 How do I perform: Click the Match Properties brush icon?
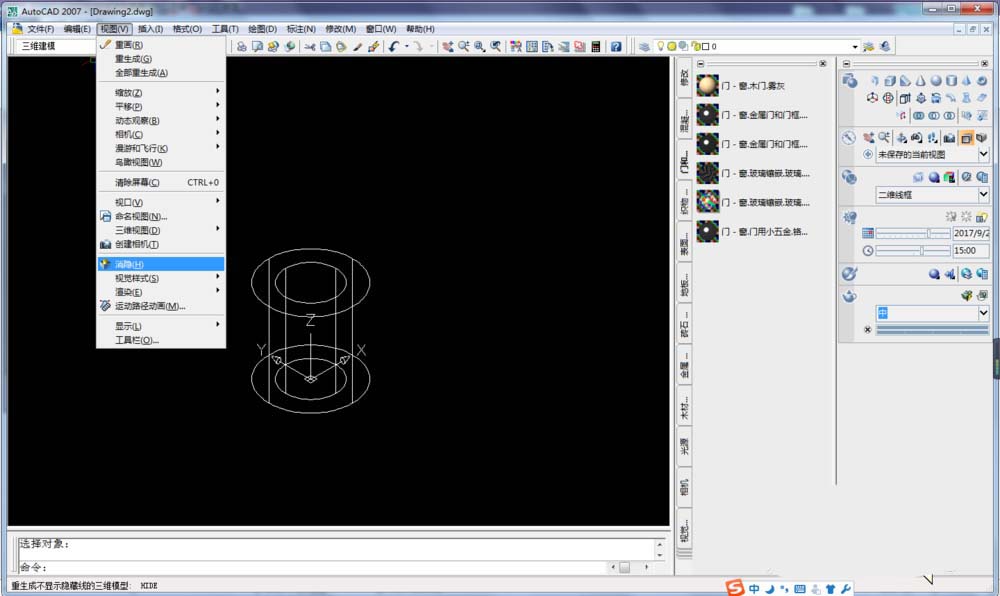(x=373, y=47)
